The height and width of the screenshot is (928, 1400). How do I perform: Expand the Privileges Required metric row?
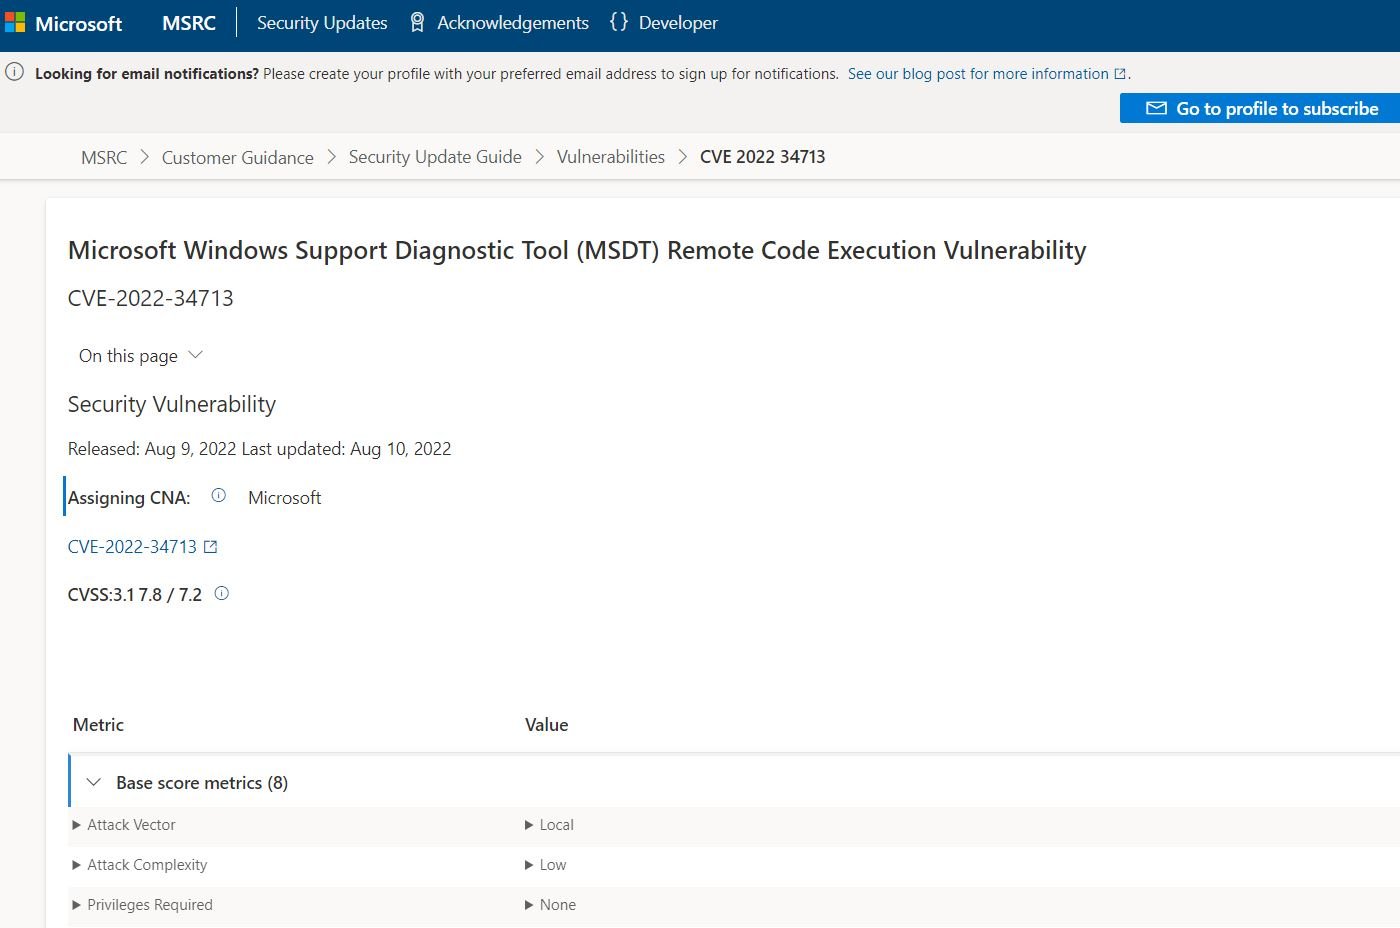(143, 905)
